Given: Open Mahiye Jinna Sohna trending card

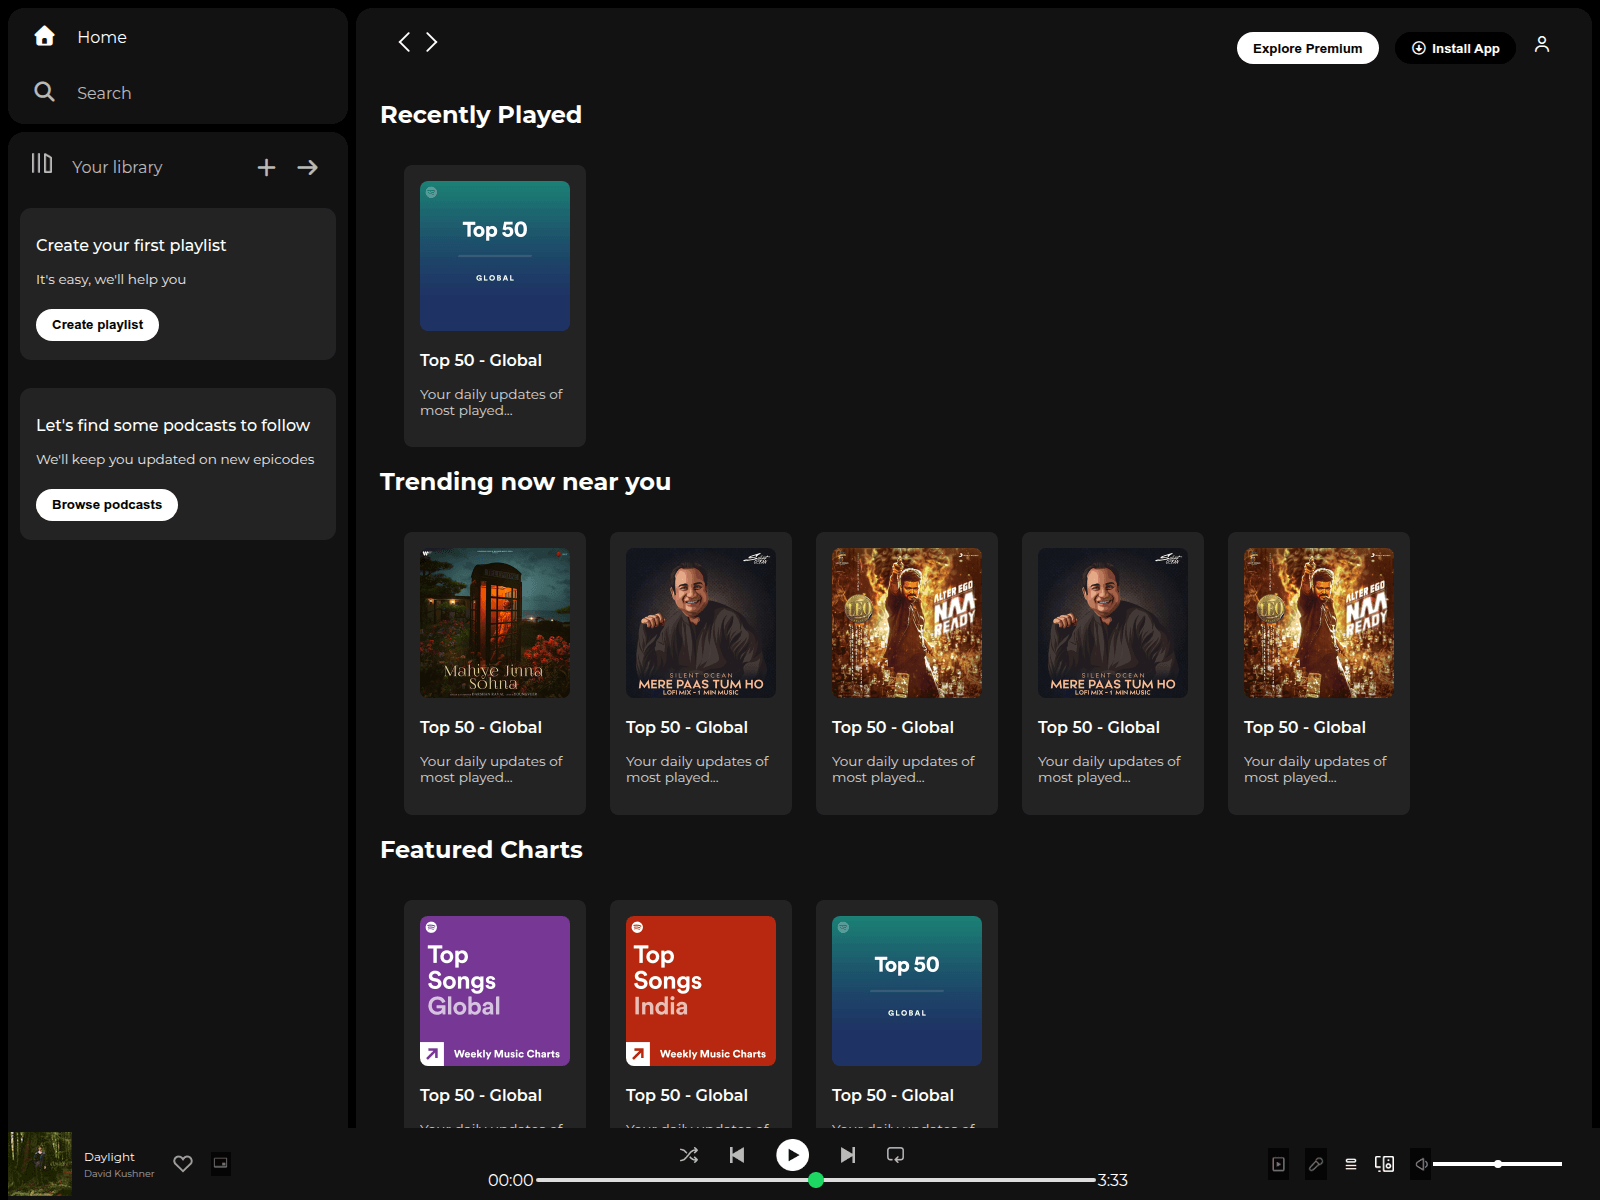Looking at the screenshot, I should (495, 673).
